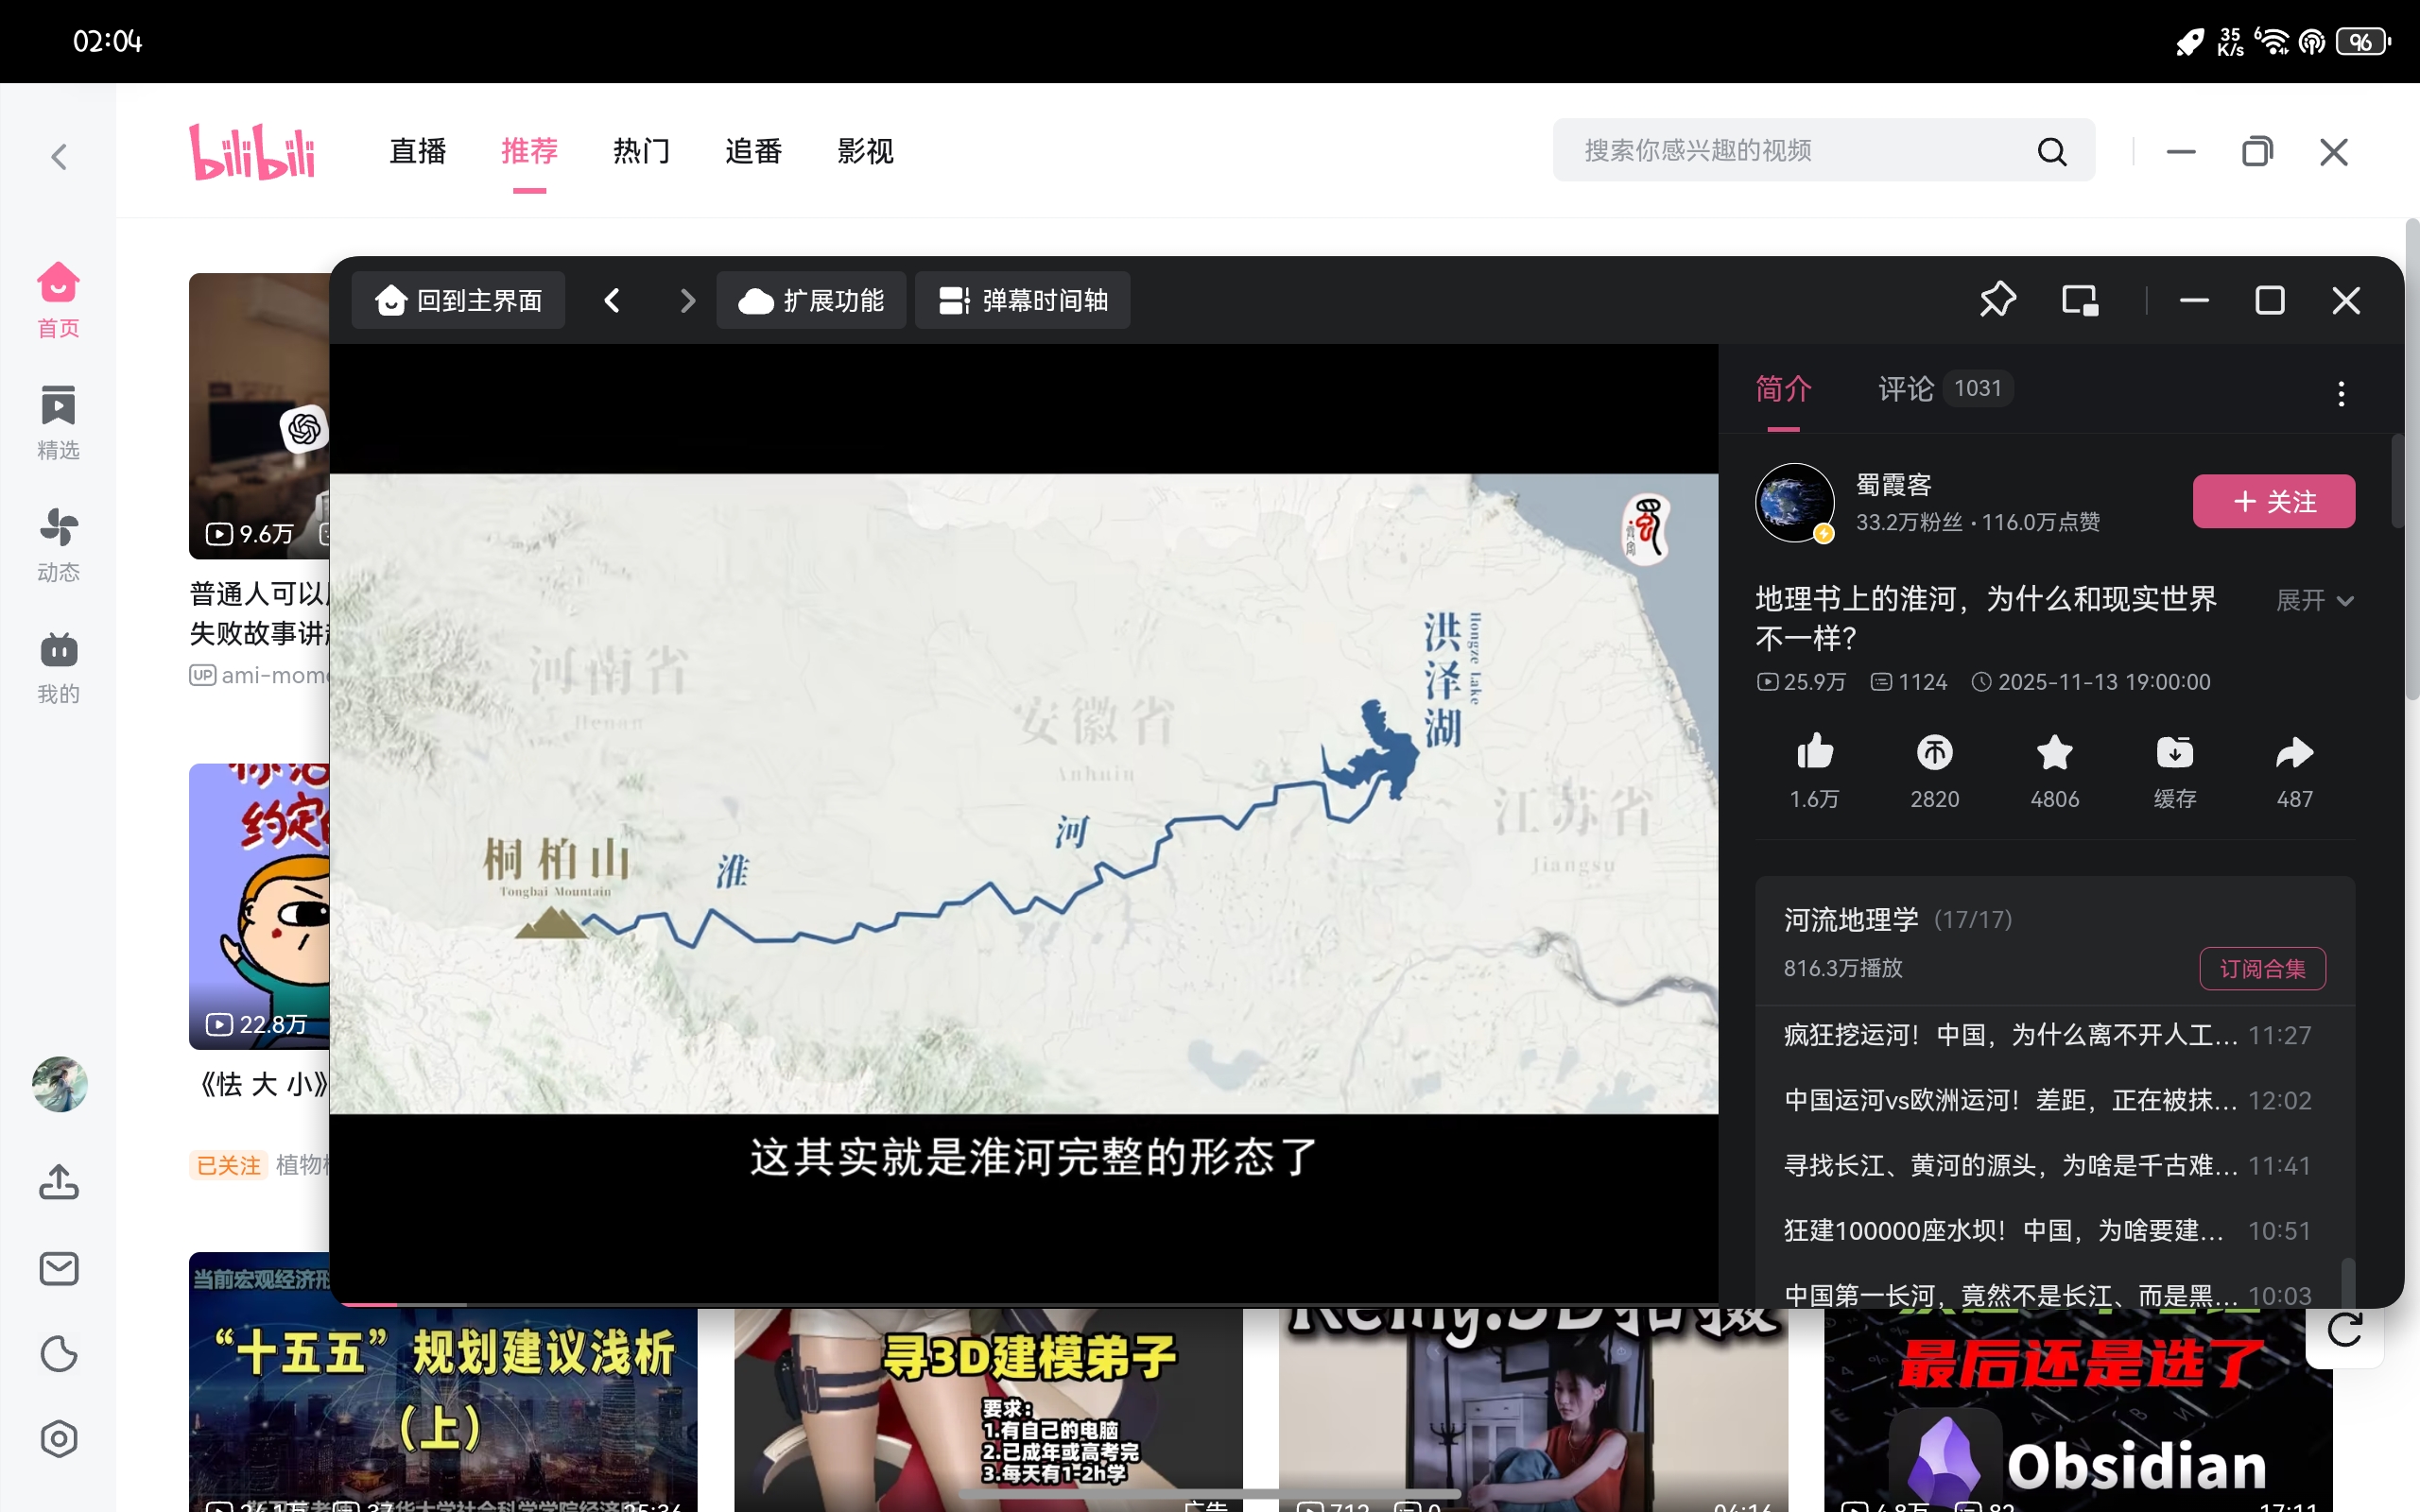Click the star favorite icon
2420x1512 pixels.
pos(2054,753)
